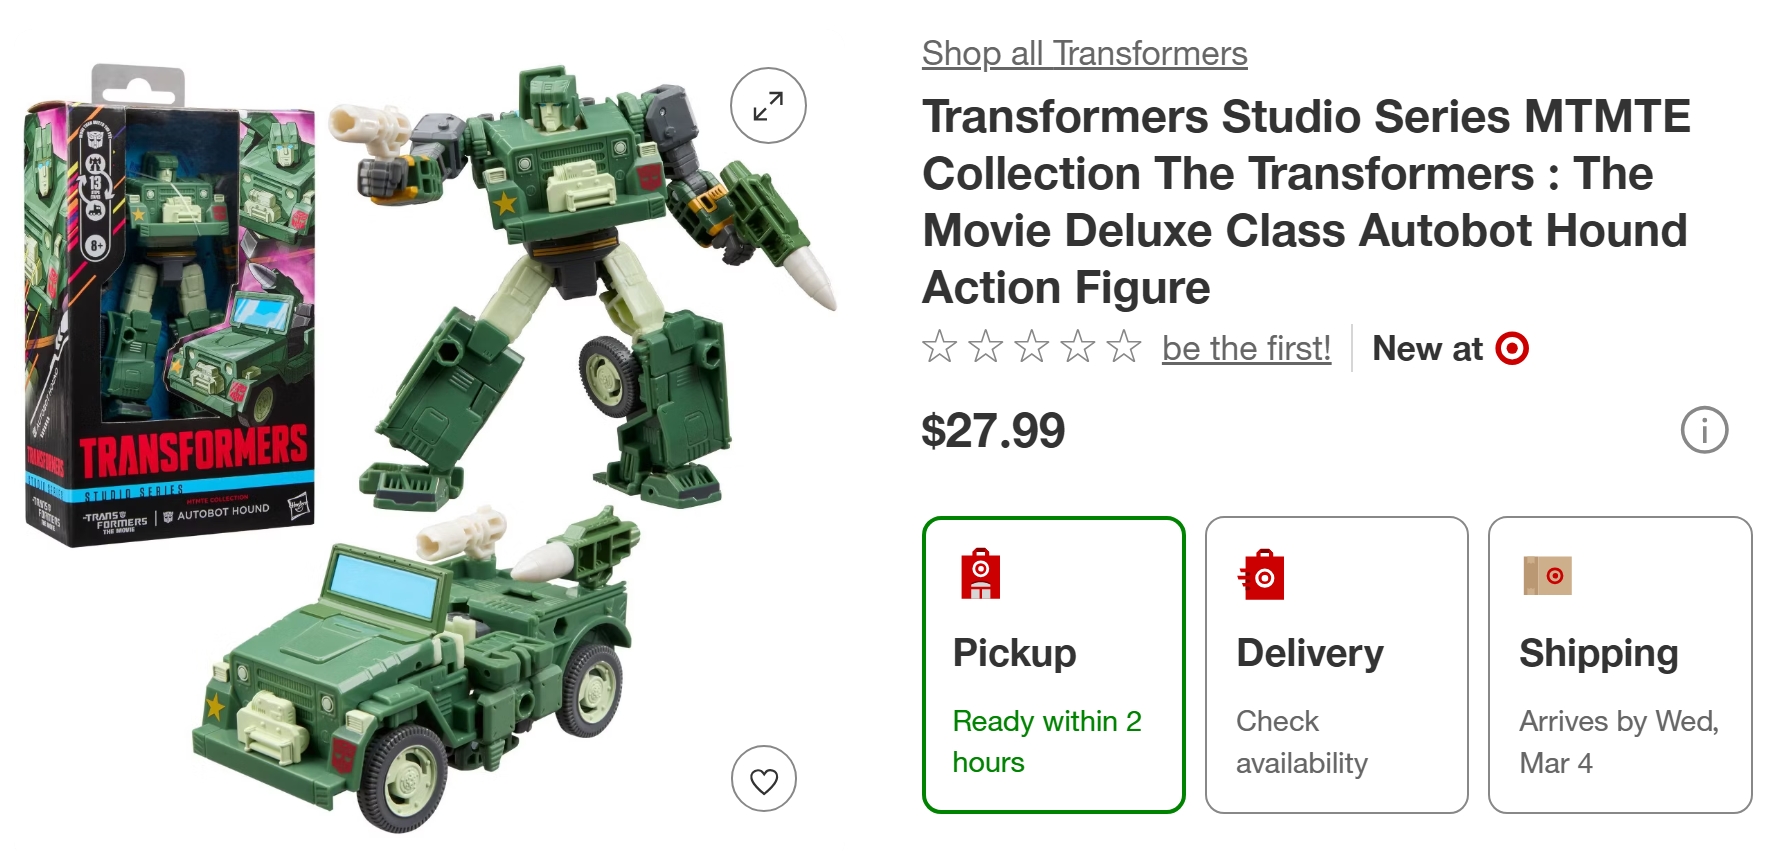Select the Pickup fulfillment option
Viewport: 1767px width, 851px height.
point(1053,665)
